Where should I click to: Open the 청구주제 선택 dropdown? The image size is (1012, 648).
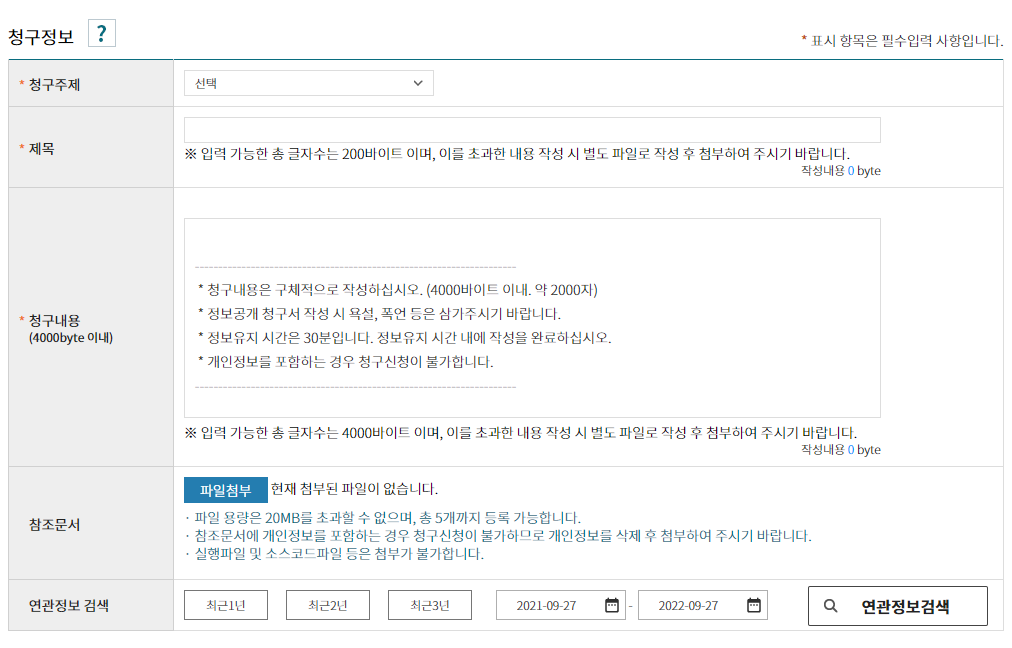(308, 83)
